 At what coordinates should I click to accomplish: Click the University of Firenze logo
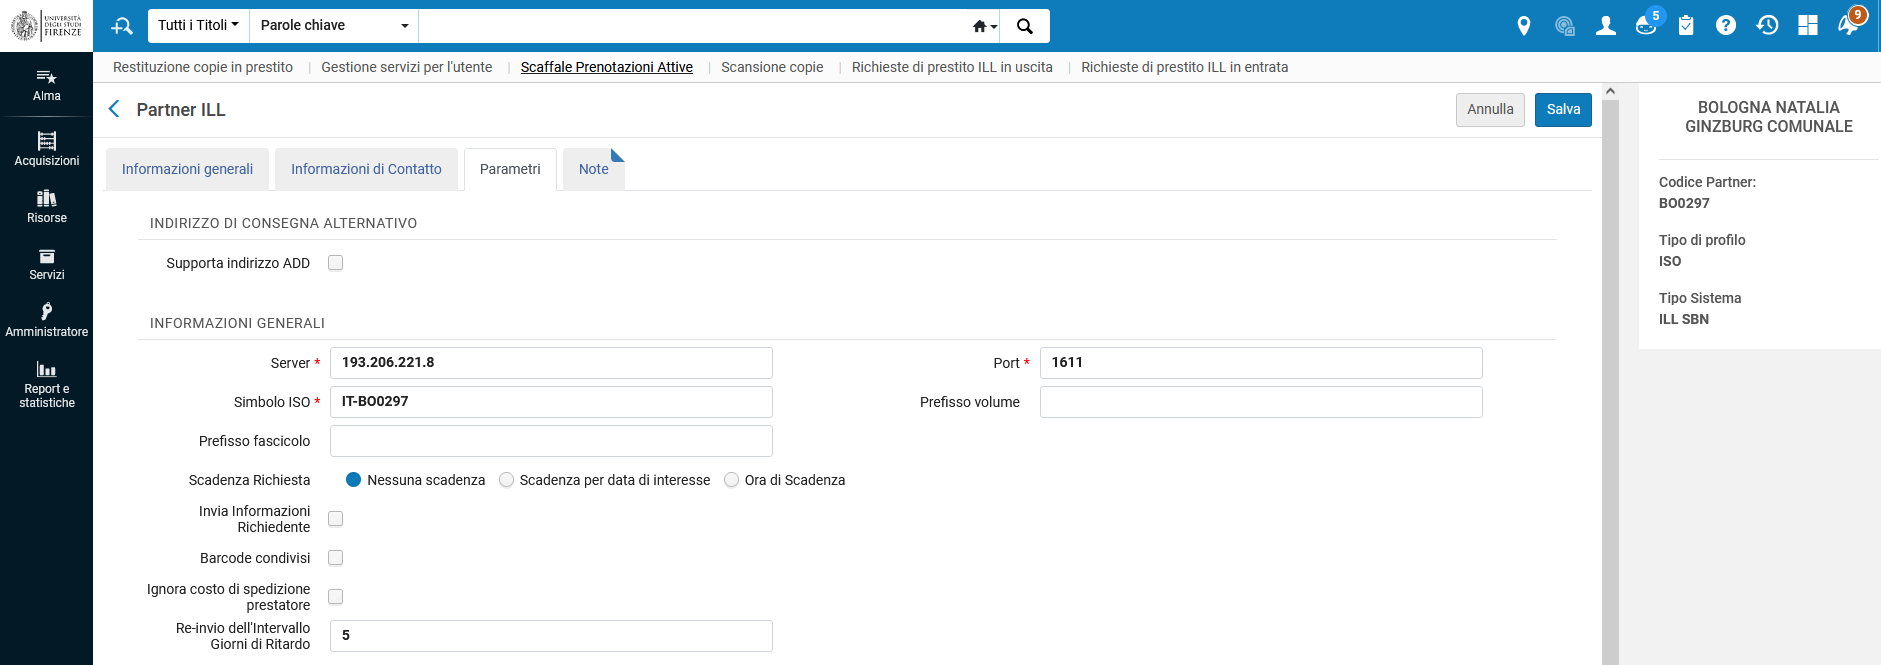click(46, 26)
